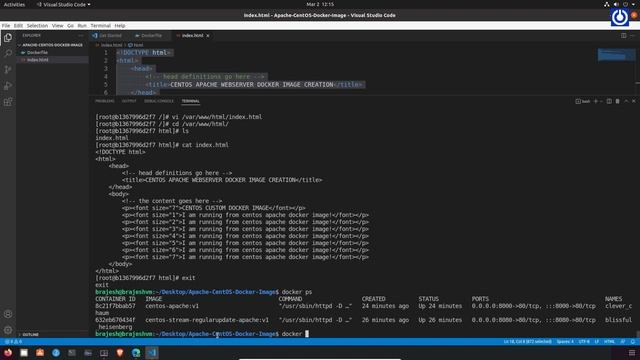The image size is (640, 360).
Task: Switch to the Problems panel tab
Action: click(104, 101)
